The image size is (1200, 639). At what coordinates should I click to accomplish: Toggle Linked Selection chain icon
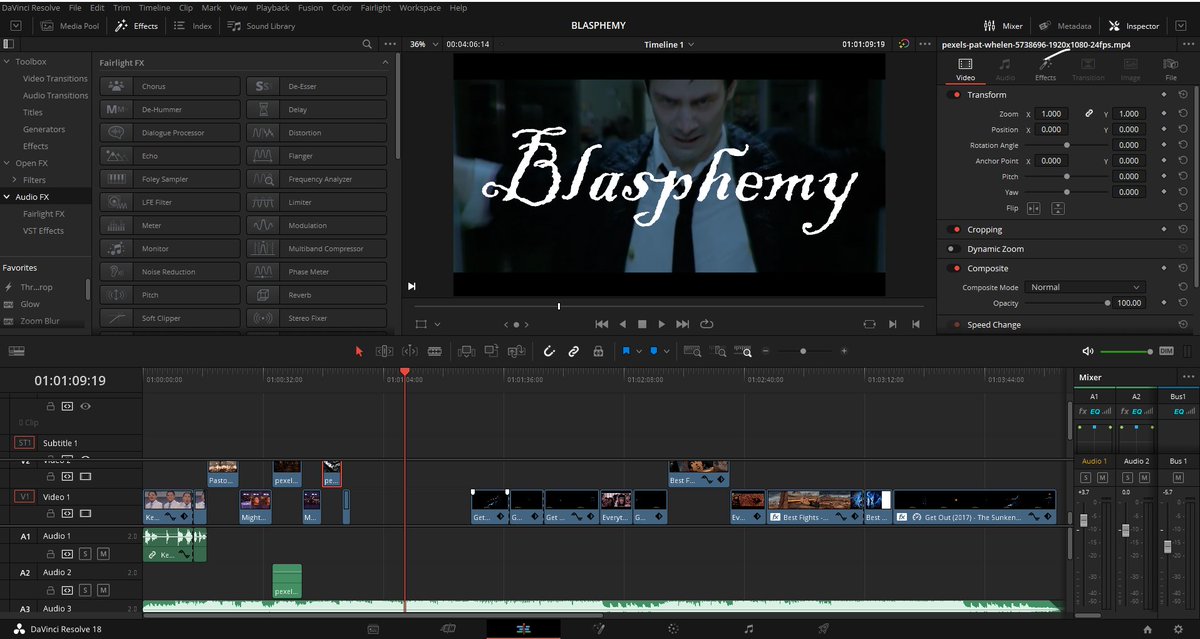tap(574, 351)
